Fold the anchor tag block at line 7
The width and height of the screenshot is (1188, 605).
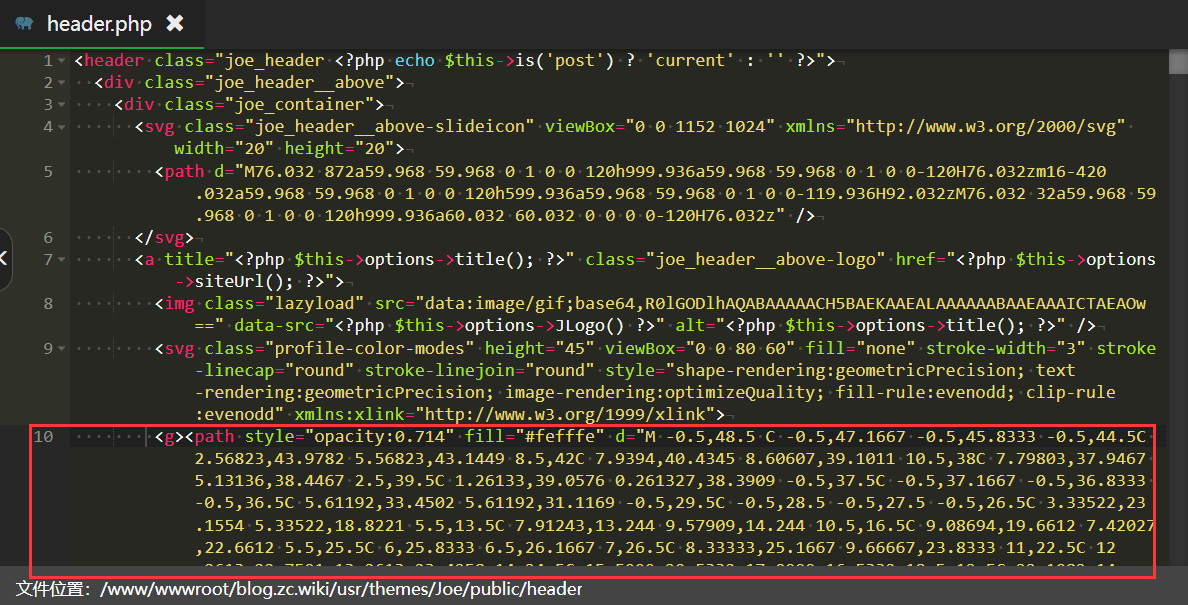pos(62,260)
